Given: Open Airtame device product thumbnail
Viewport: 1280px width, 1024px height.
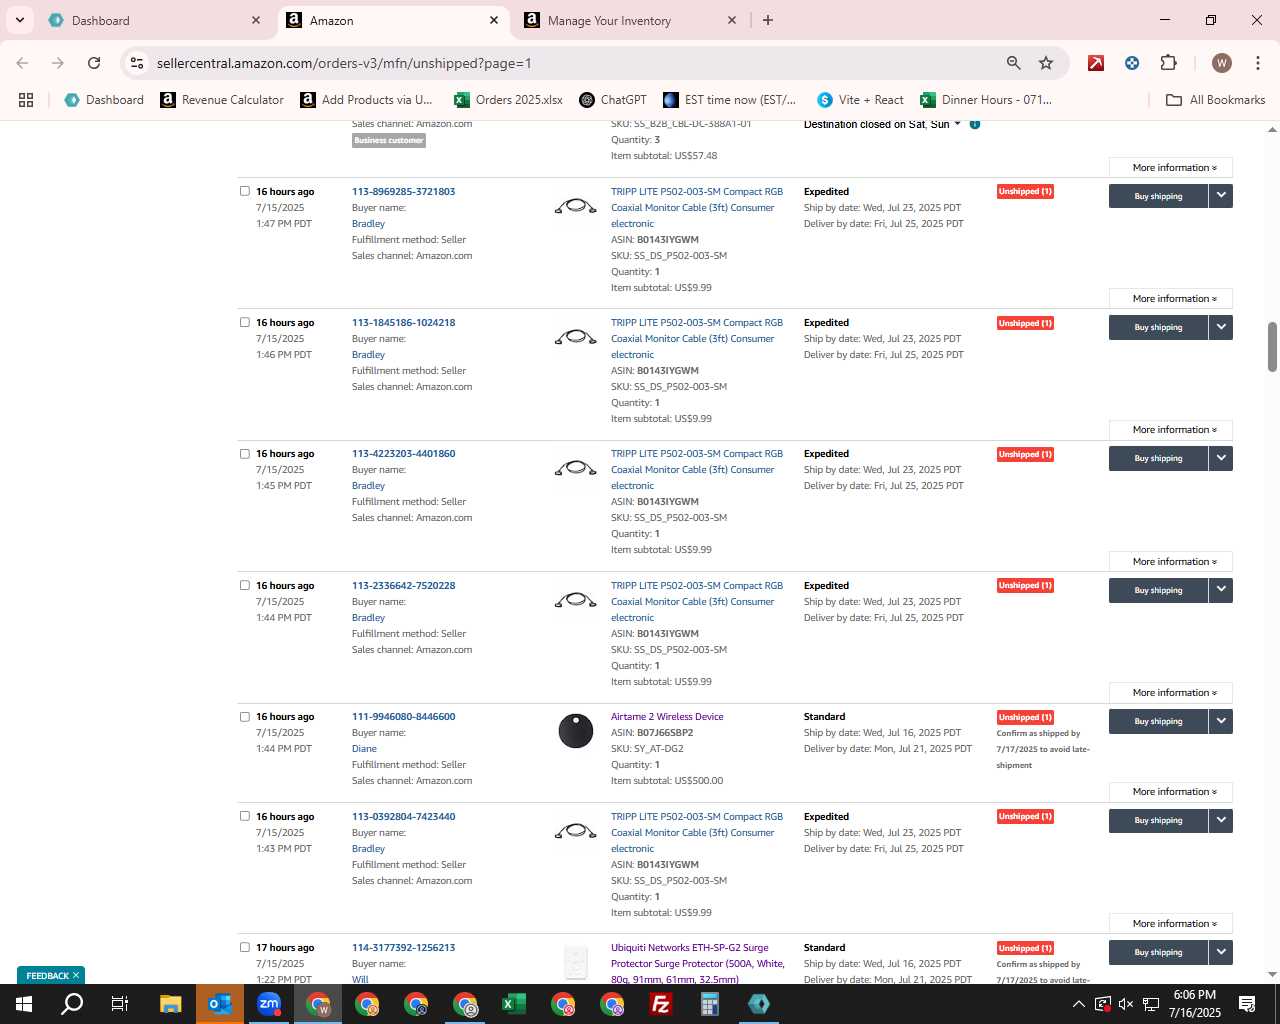Looking at the screenshot, I should (x=575, y=731).
